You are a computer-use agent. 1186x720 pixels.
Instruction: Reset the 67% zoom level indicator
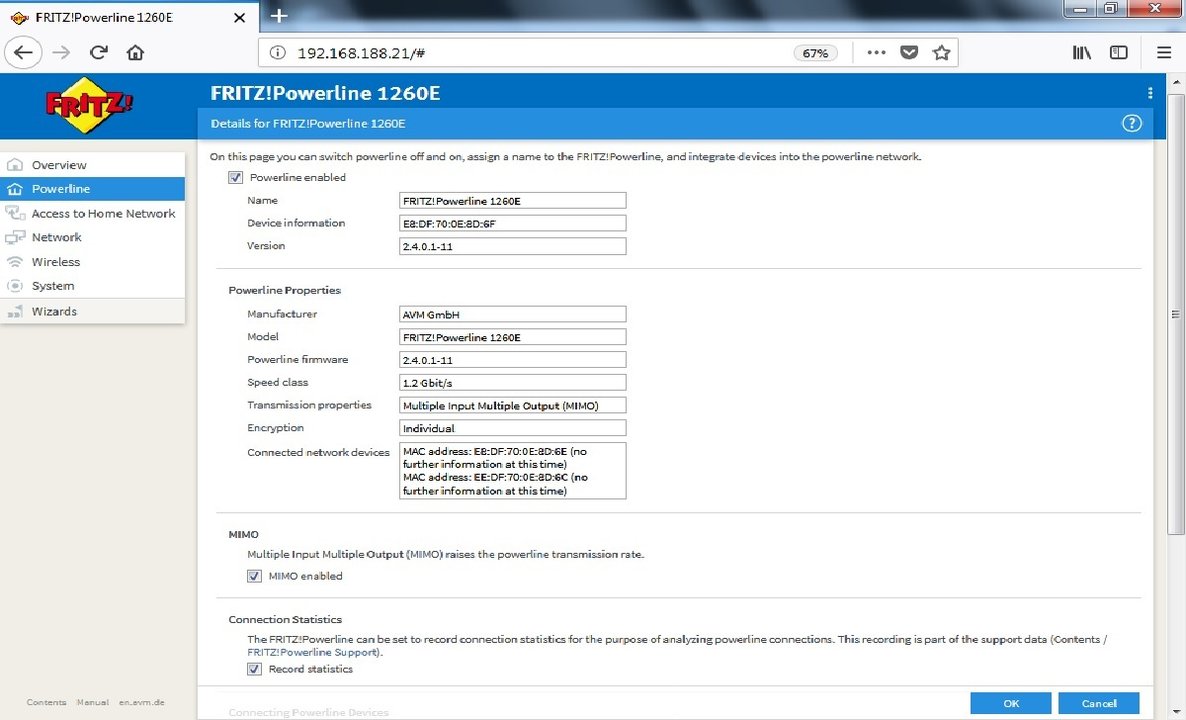pos(815,53)
